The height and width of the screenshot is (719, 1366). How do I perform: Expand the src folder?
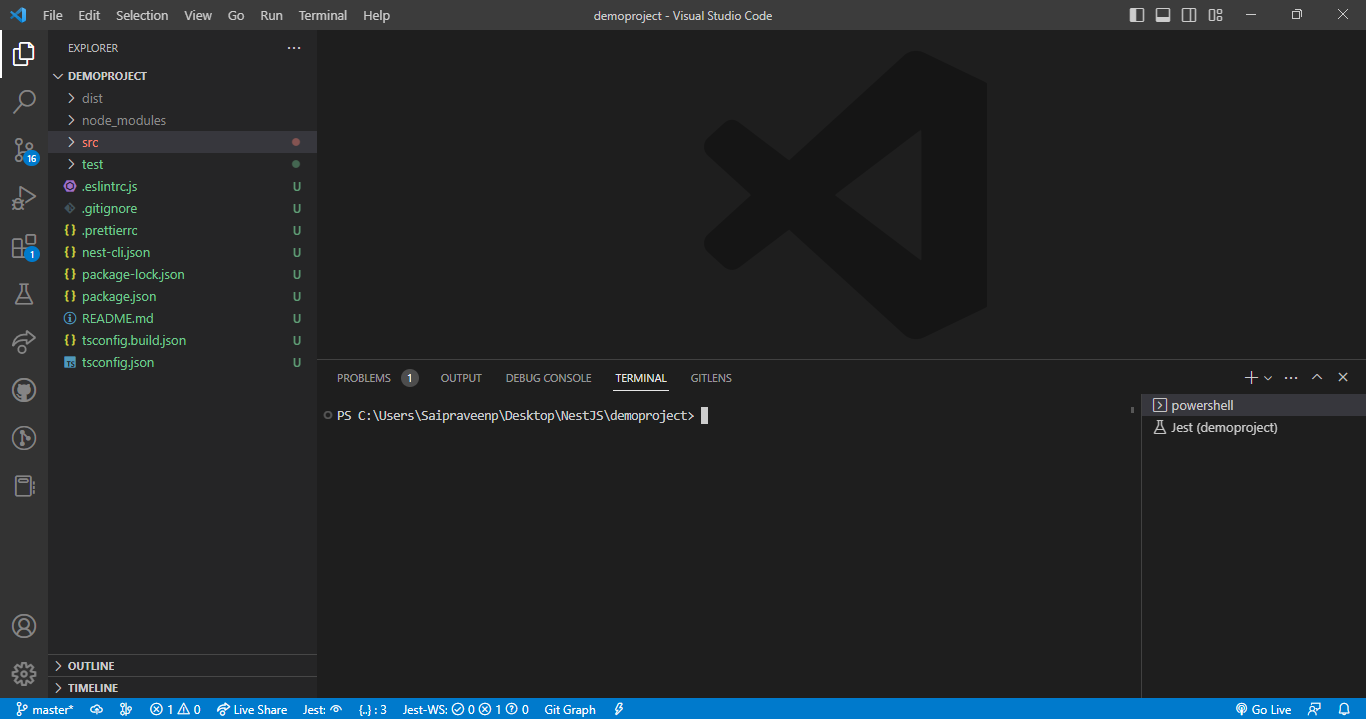[90, 142]
